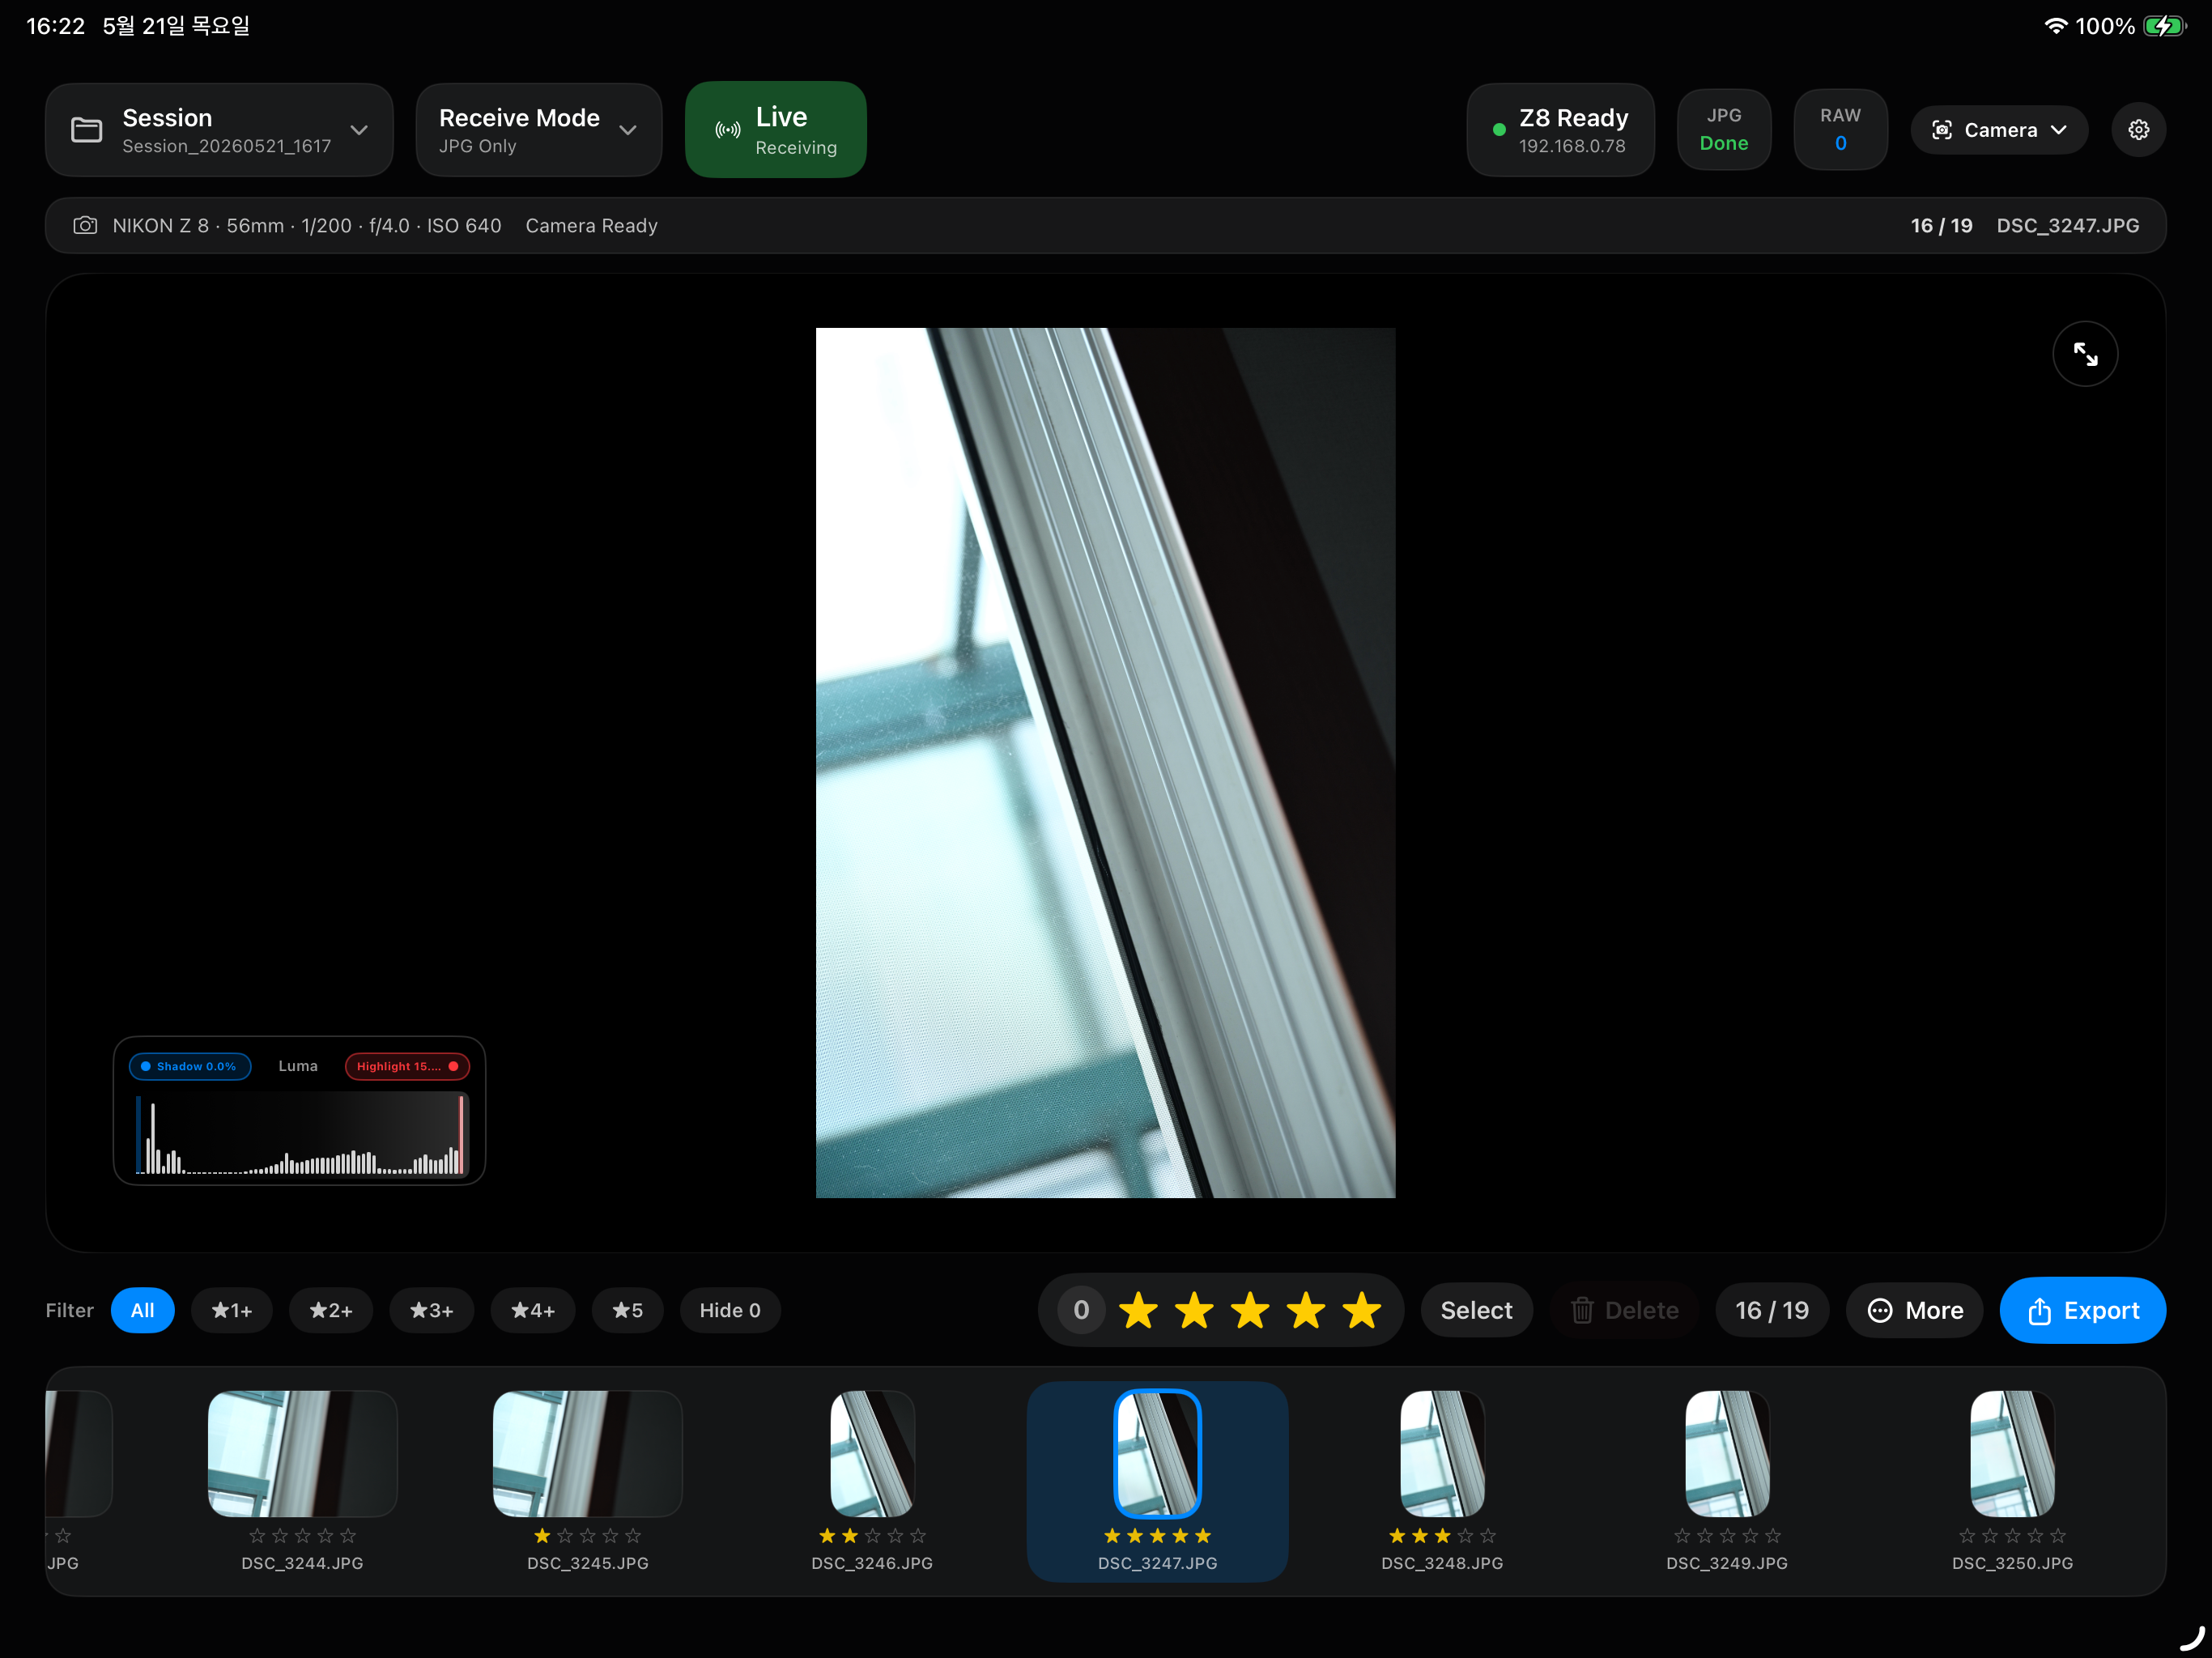Click the Export button
The width and height of the screenshot is (2212, 1658).
(x=2083, y=1310)
